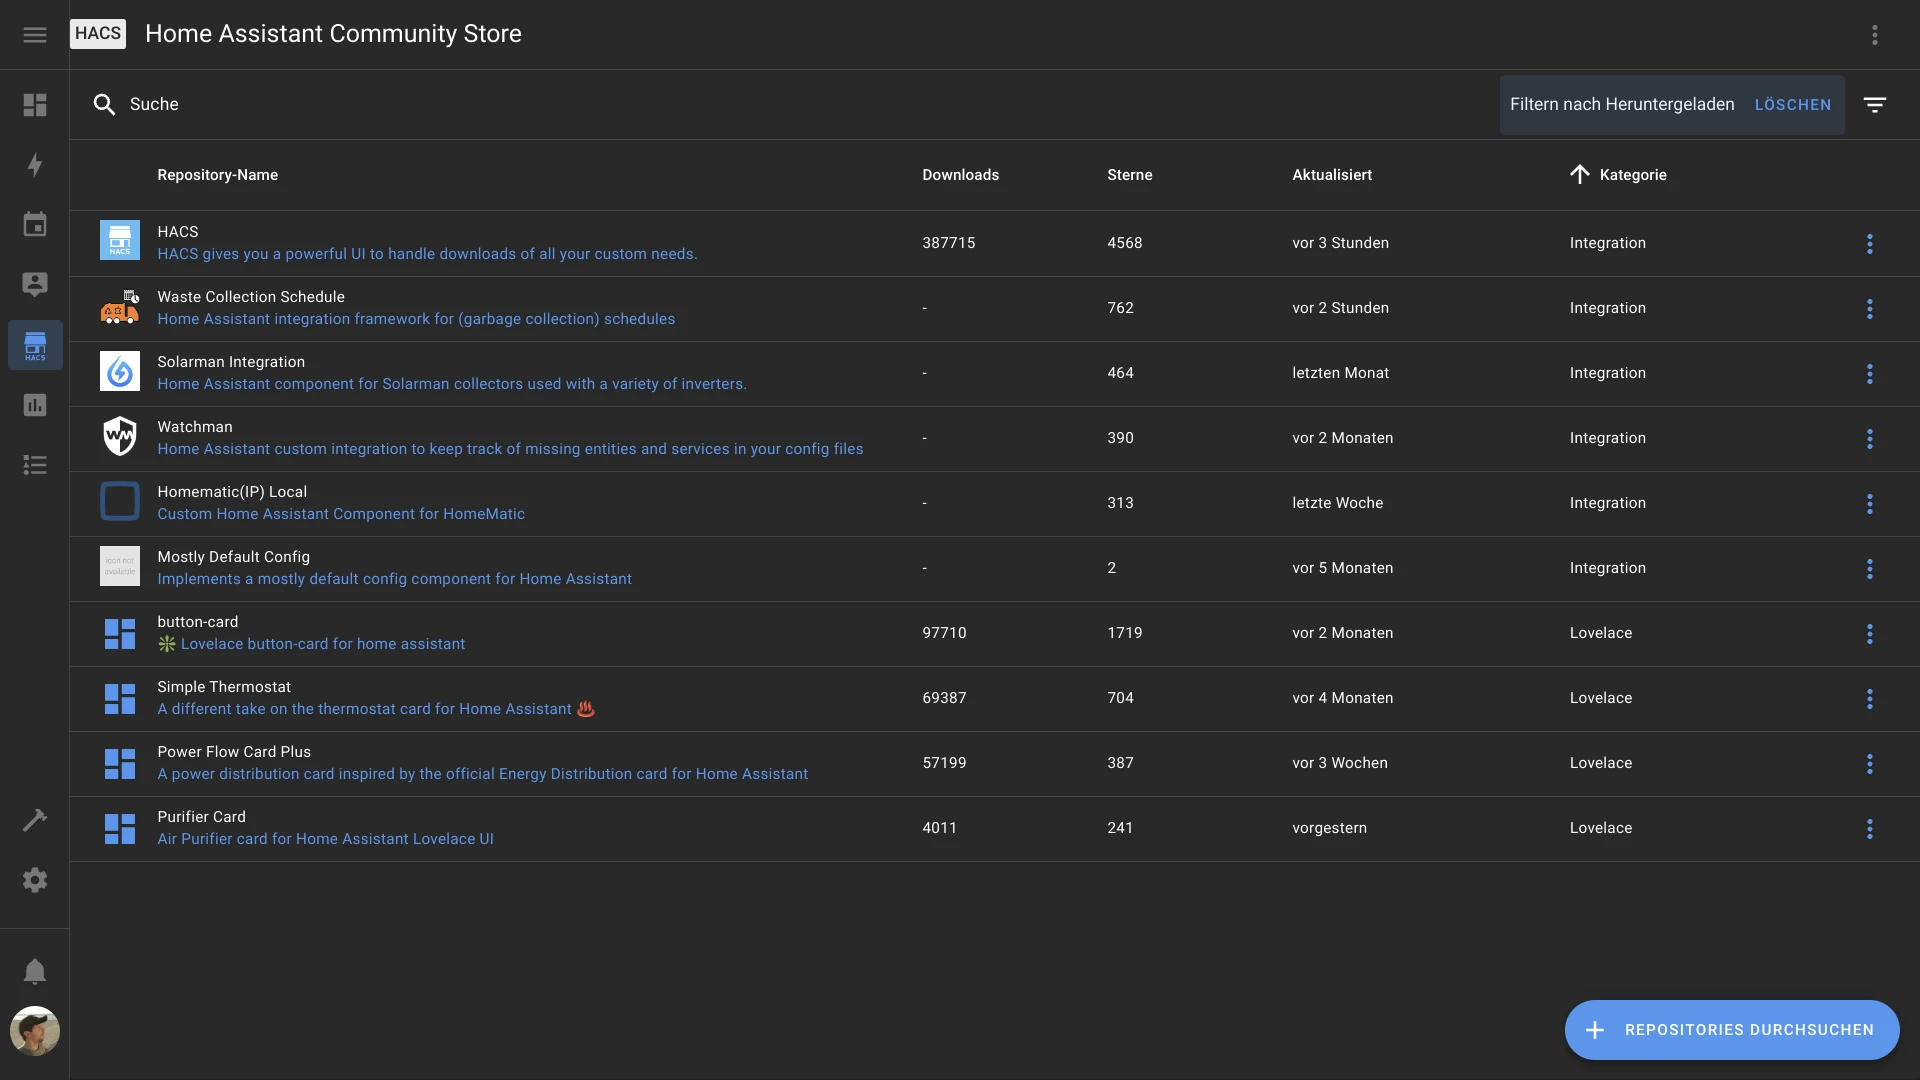Open row menu for Watchman

pos(1869,438)
